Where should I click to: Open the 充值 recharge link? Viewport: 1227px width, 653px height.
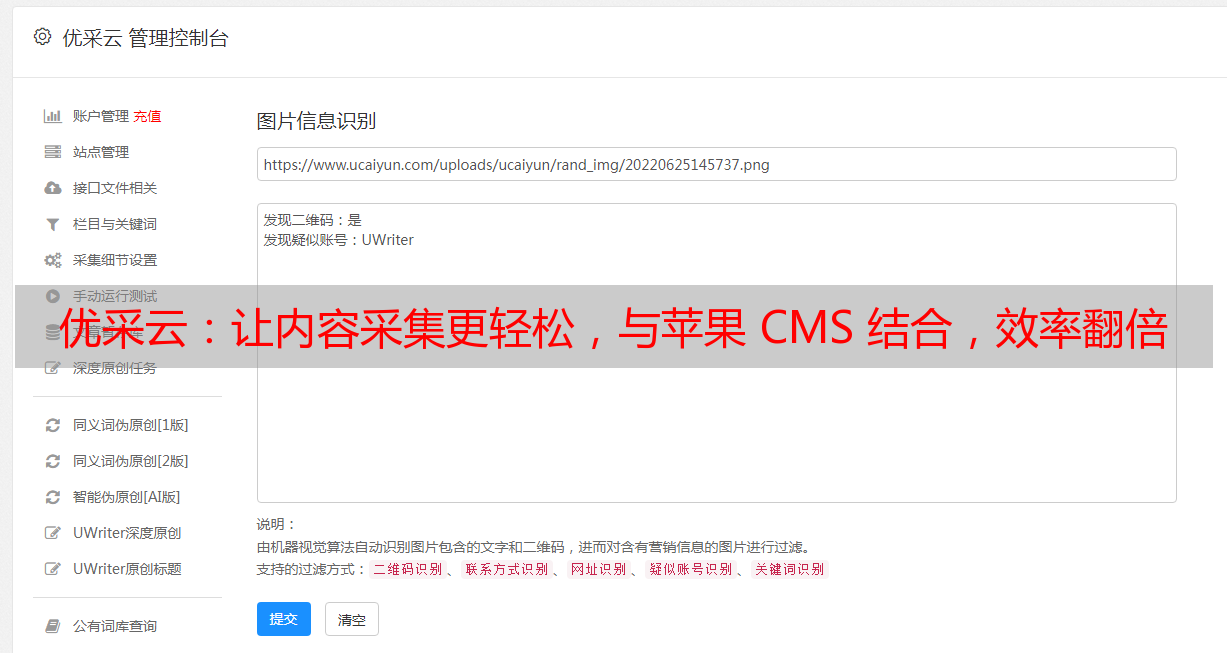147,116
